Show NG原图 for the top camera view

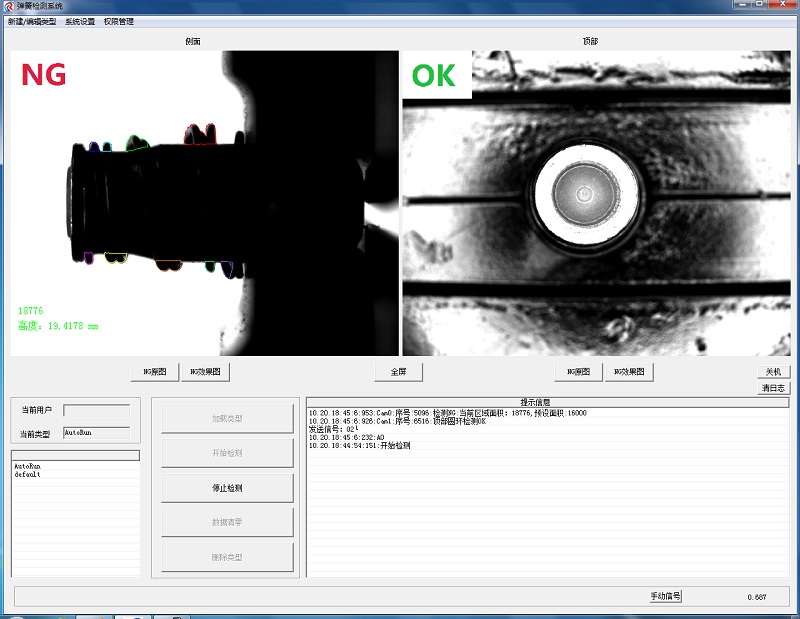(579, 372)
